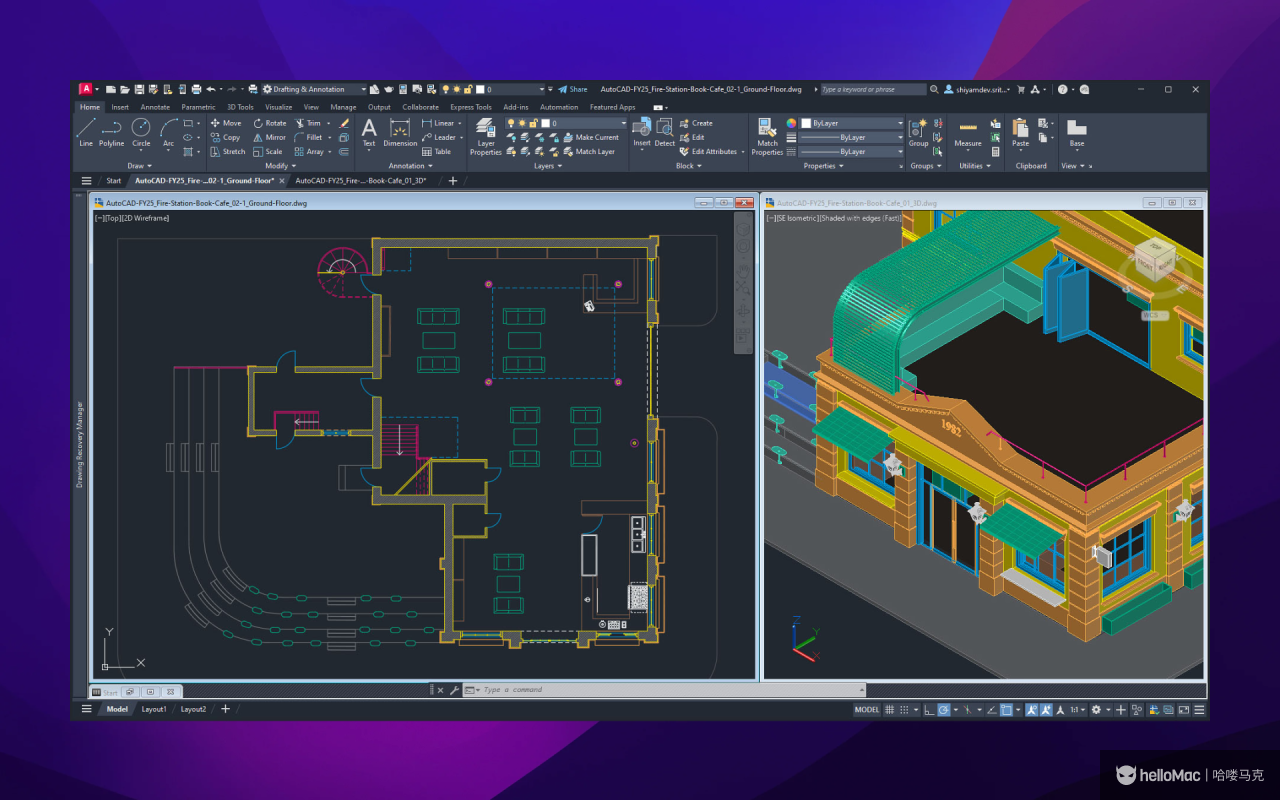Screen dimensions: 1280x800
Task: Select the Line drawing tool
Action: click(x=86, y=132)
